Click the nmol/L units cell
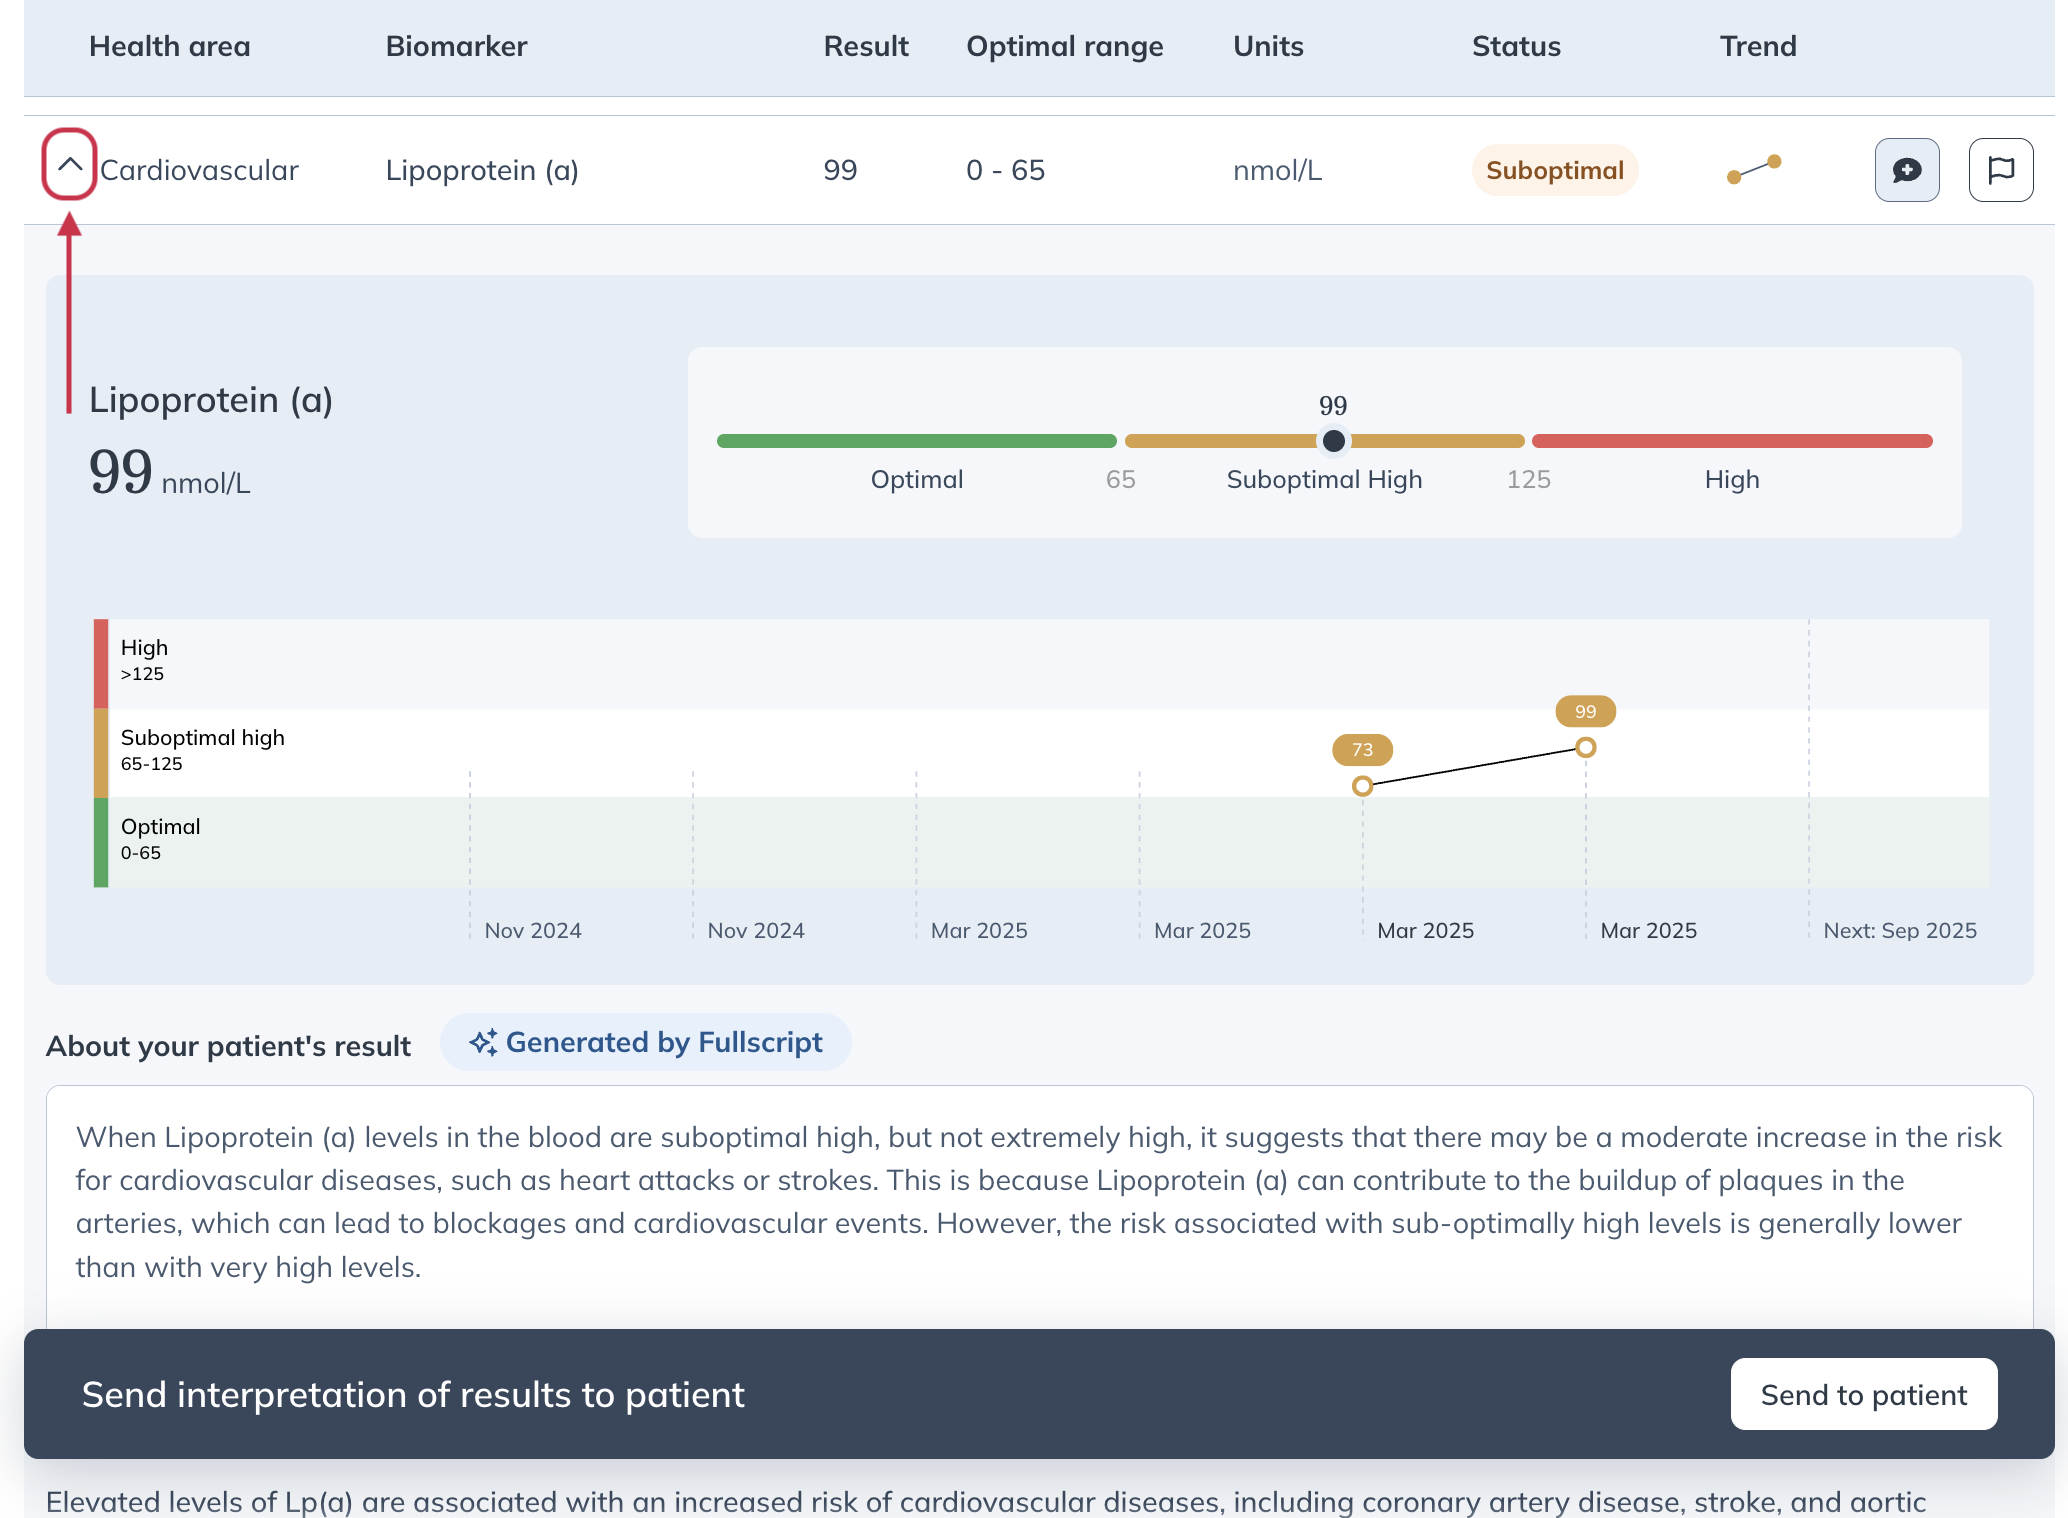This screenshot has width=2068, height=1518. pos(1277,170)
